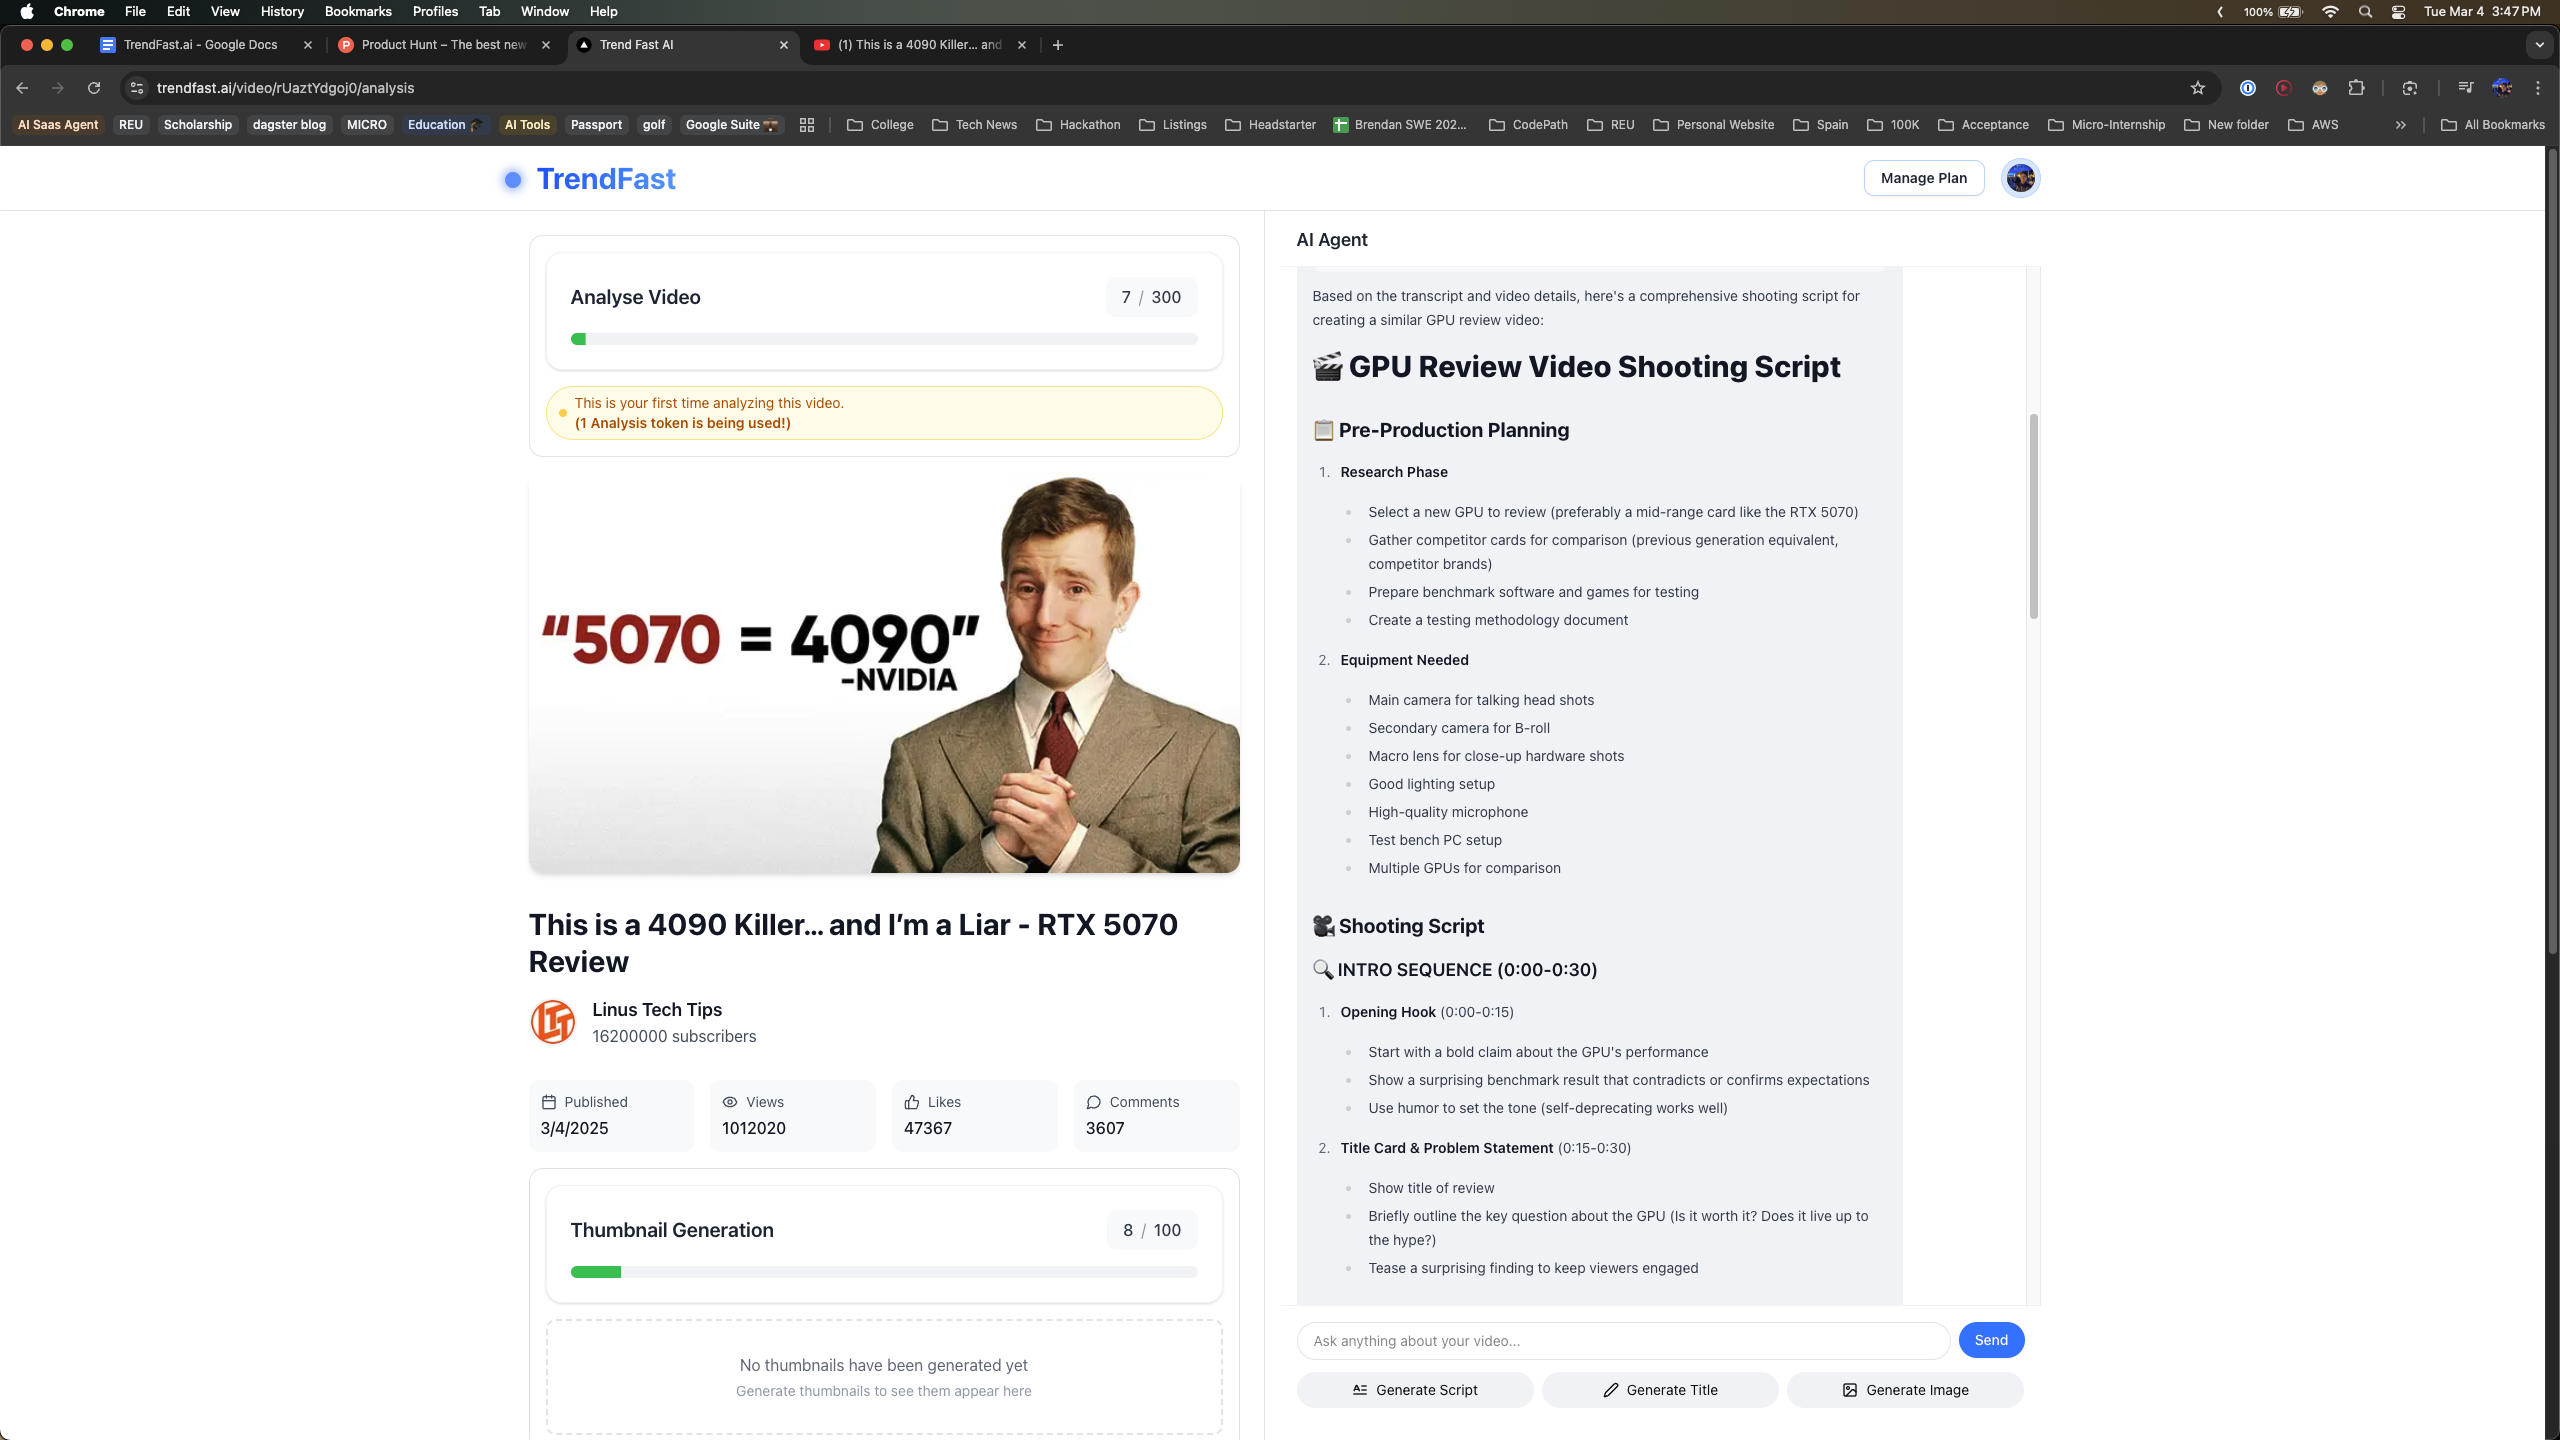Screen dimensions: 2560x1440
Task: Open the user profile avatar
Action: point(2020,178)
